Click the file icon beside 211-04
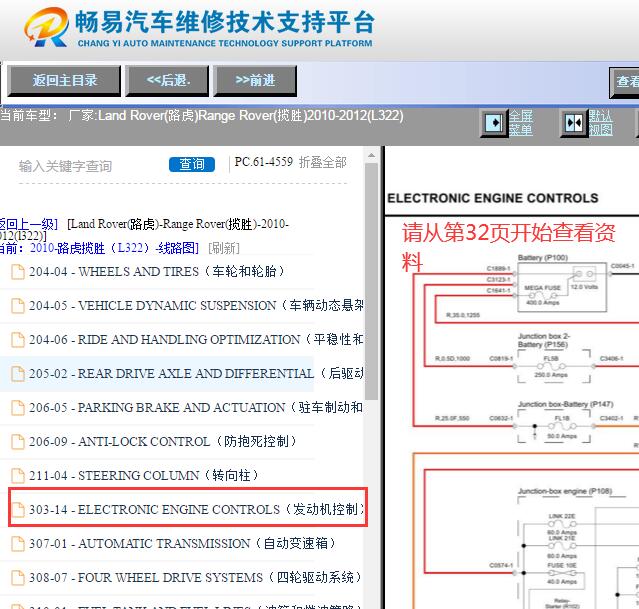Screen dimensions: 639x609 pos(18,475)
